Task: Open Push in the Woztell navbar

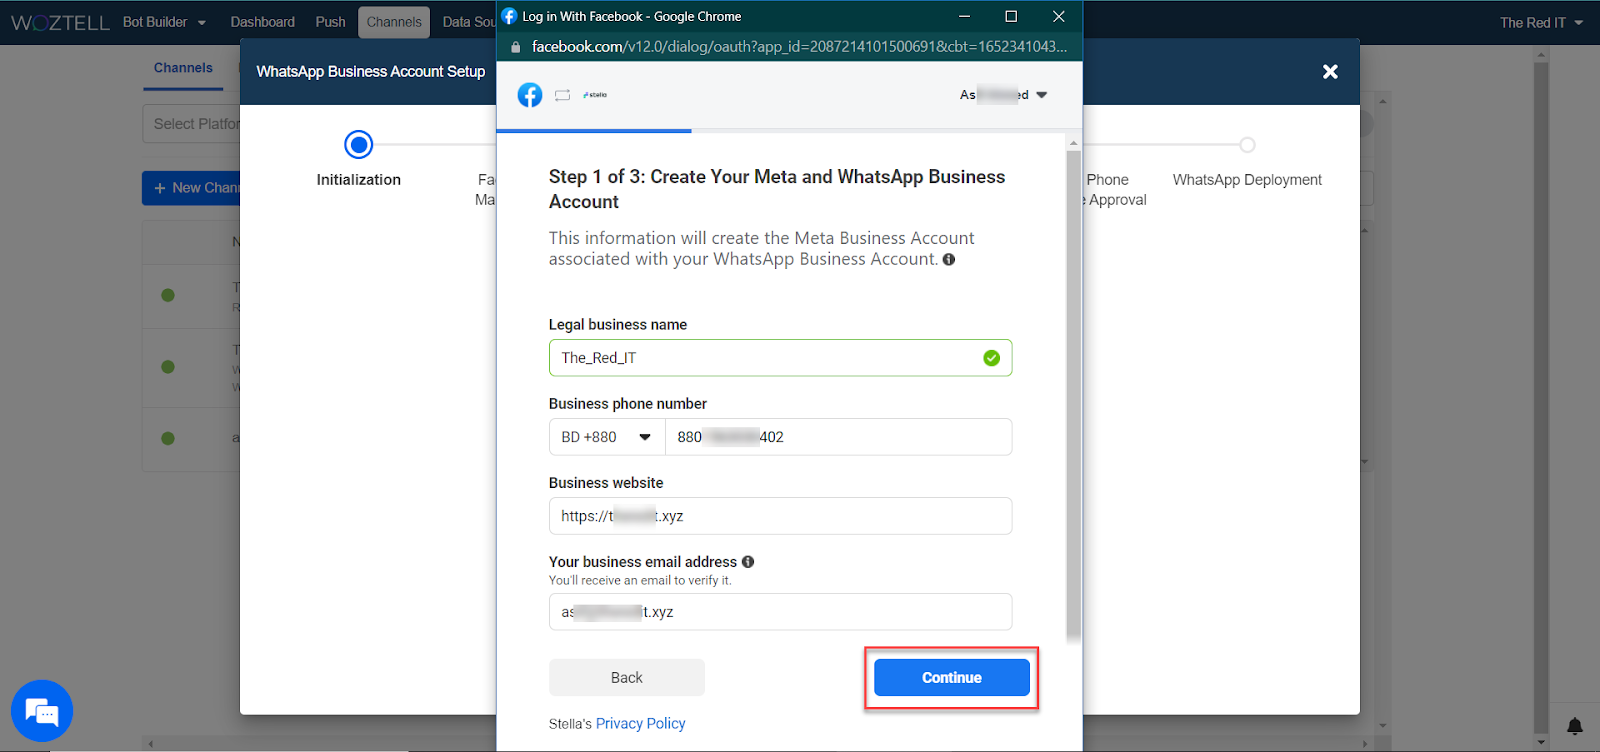Action: coord(331,22)
